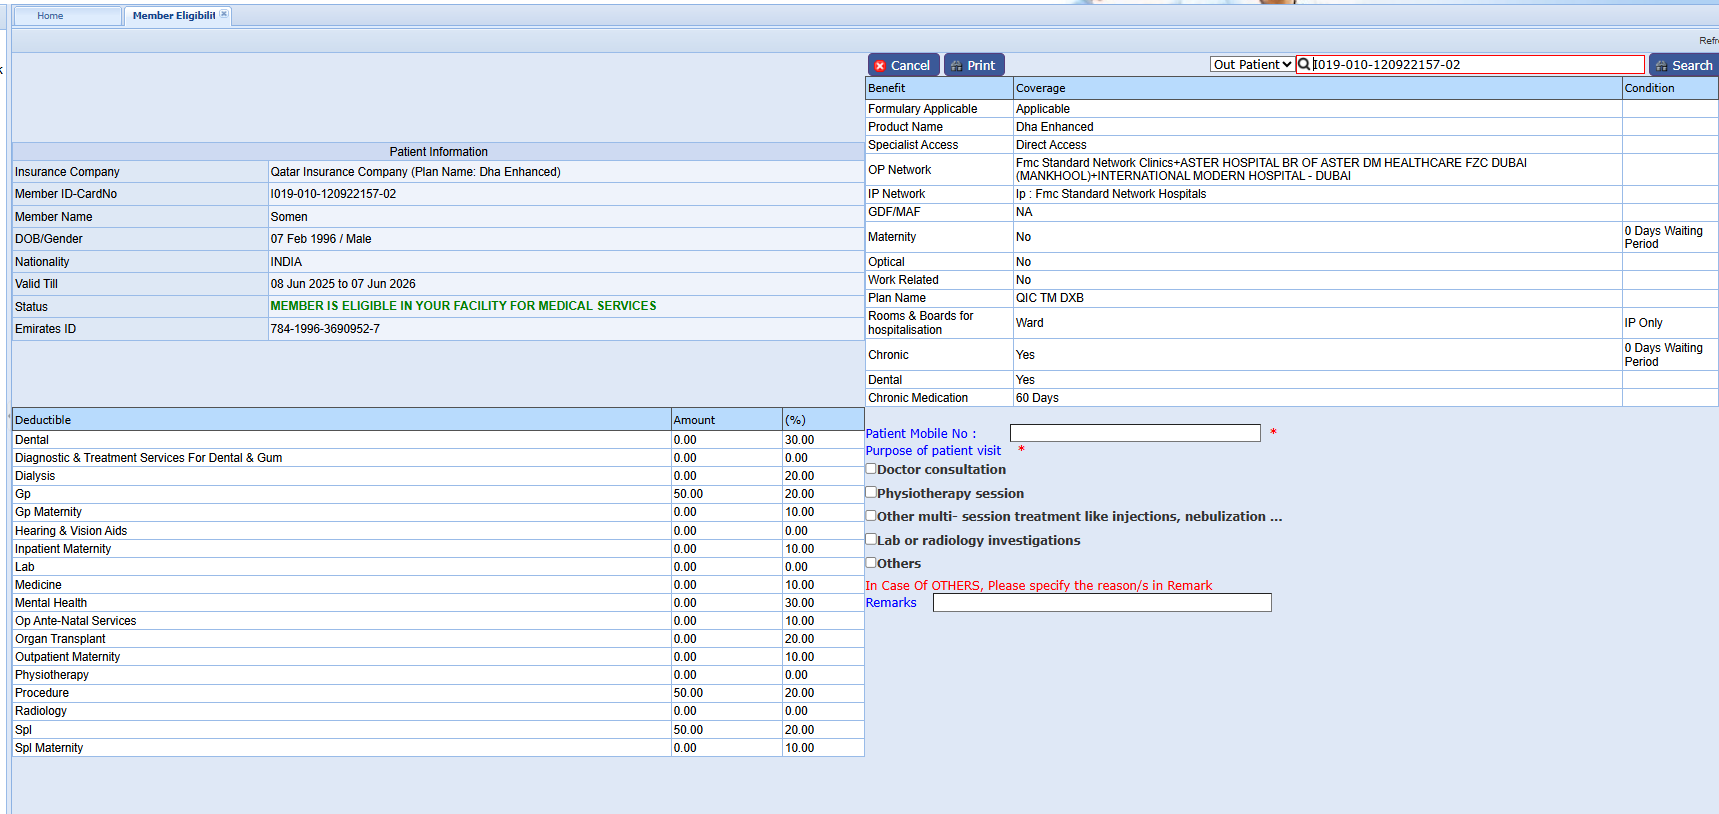The height and width of the screenshot is (814, 1719).
Task: Close the Member Eligibility tab
Action: [224, 15]
